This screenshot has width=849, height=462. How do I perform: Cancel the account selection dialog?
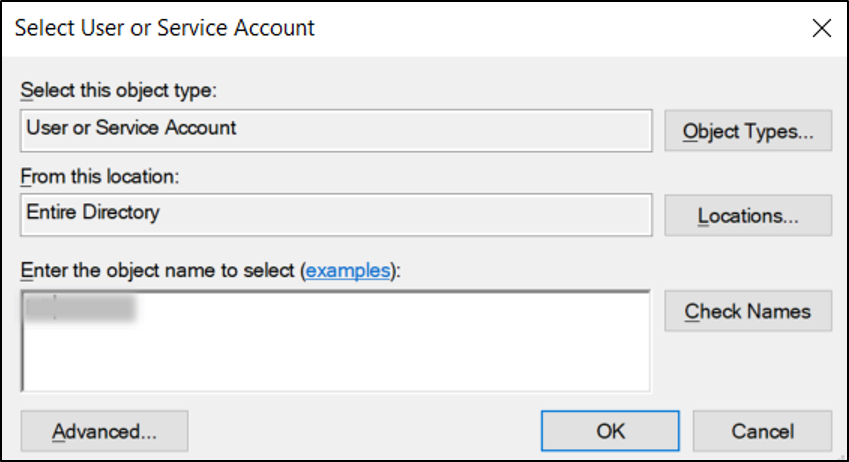762,431
